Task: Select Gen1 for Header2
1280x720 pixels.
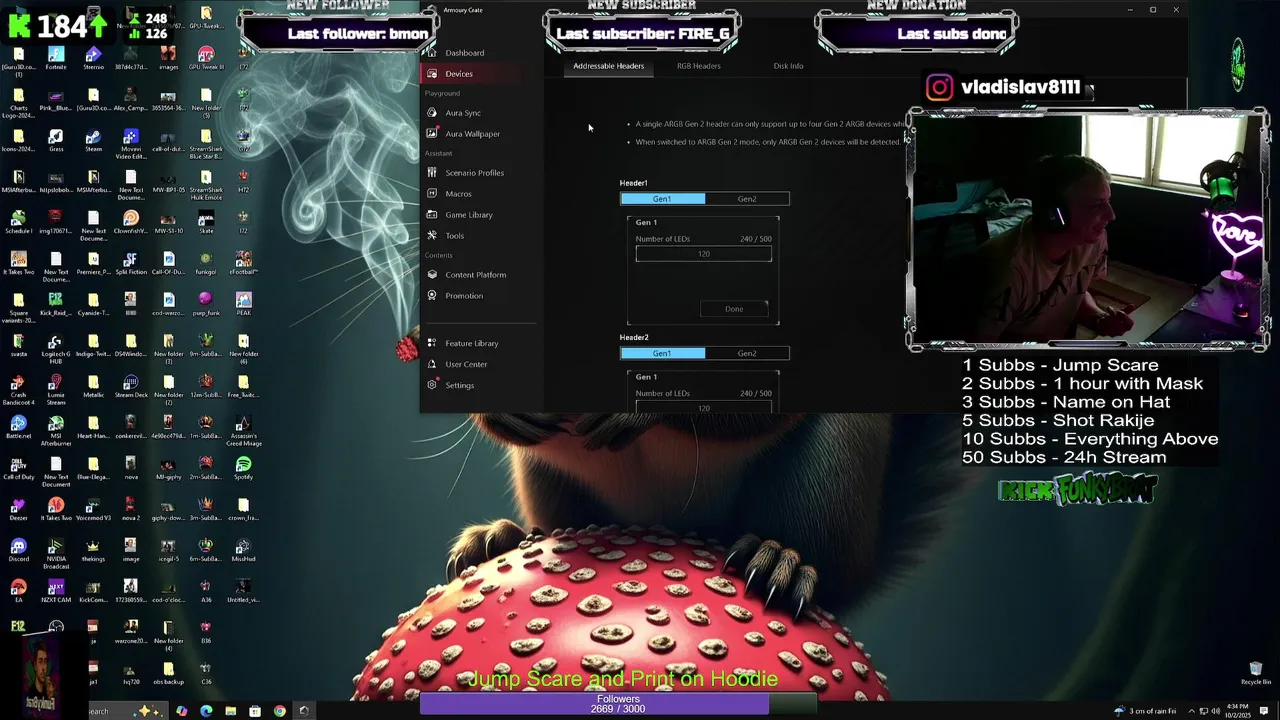Action: coord(662,353)
